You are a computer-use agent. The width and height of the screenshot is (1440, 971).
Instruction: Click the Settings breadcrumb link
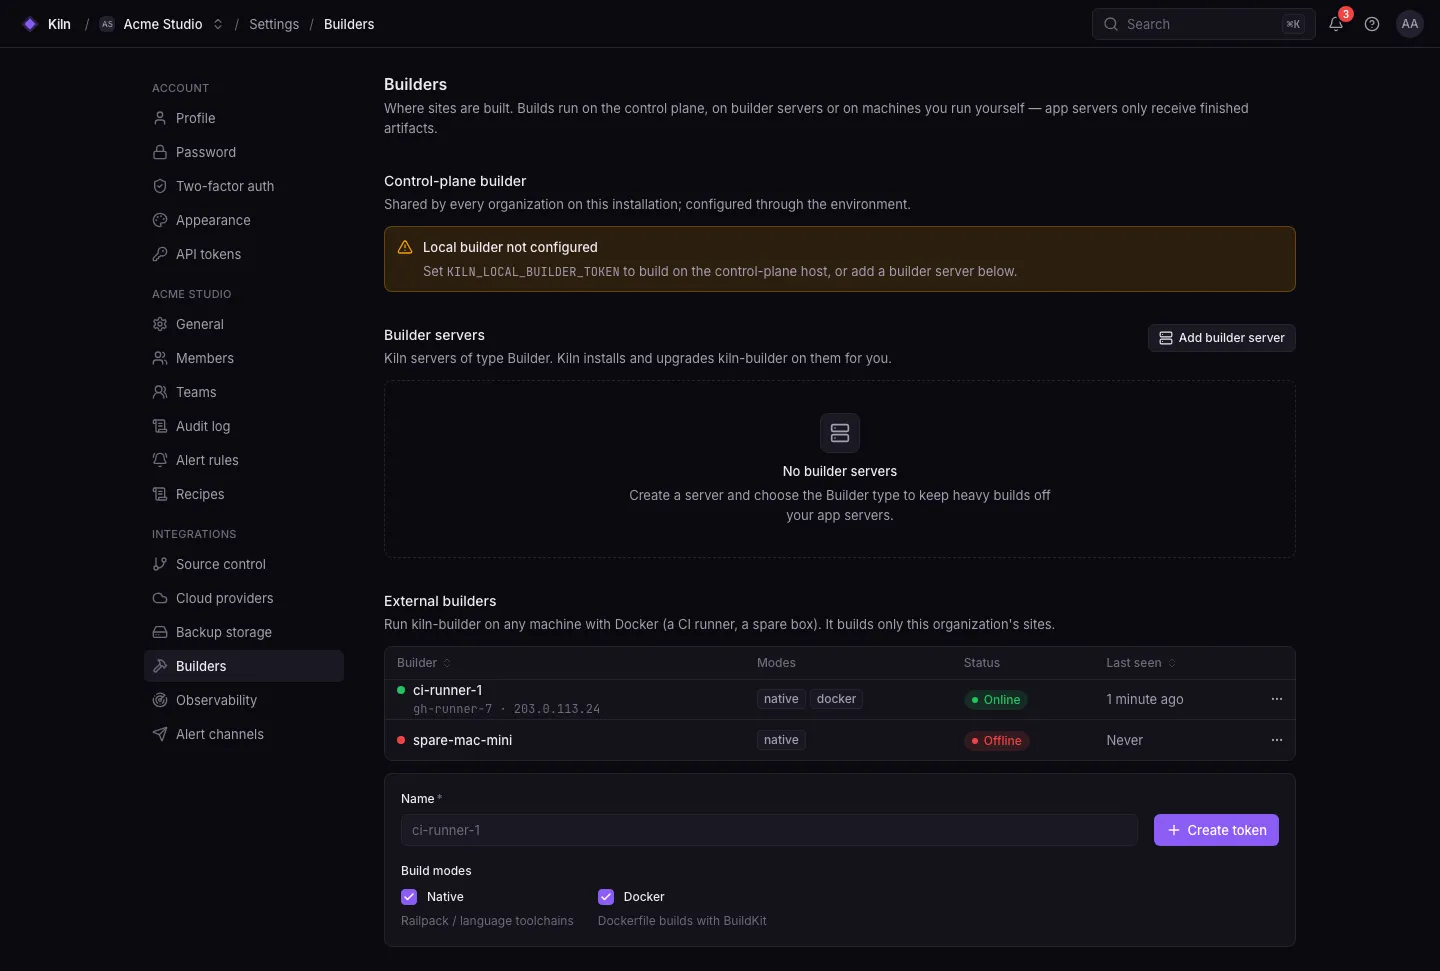[x=274, y=24]
